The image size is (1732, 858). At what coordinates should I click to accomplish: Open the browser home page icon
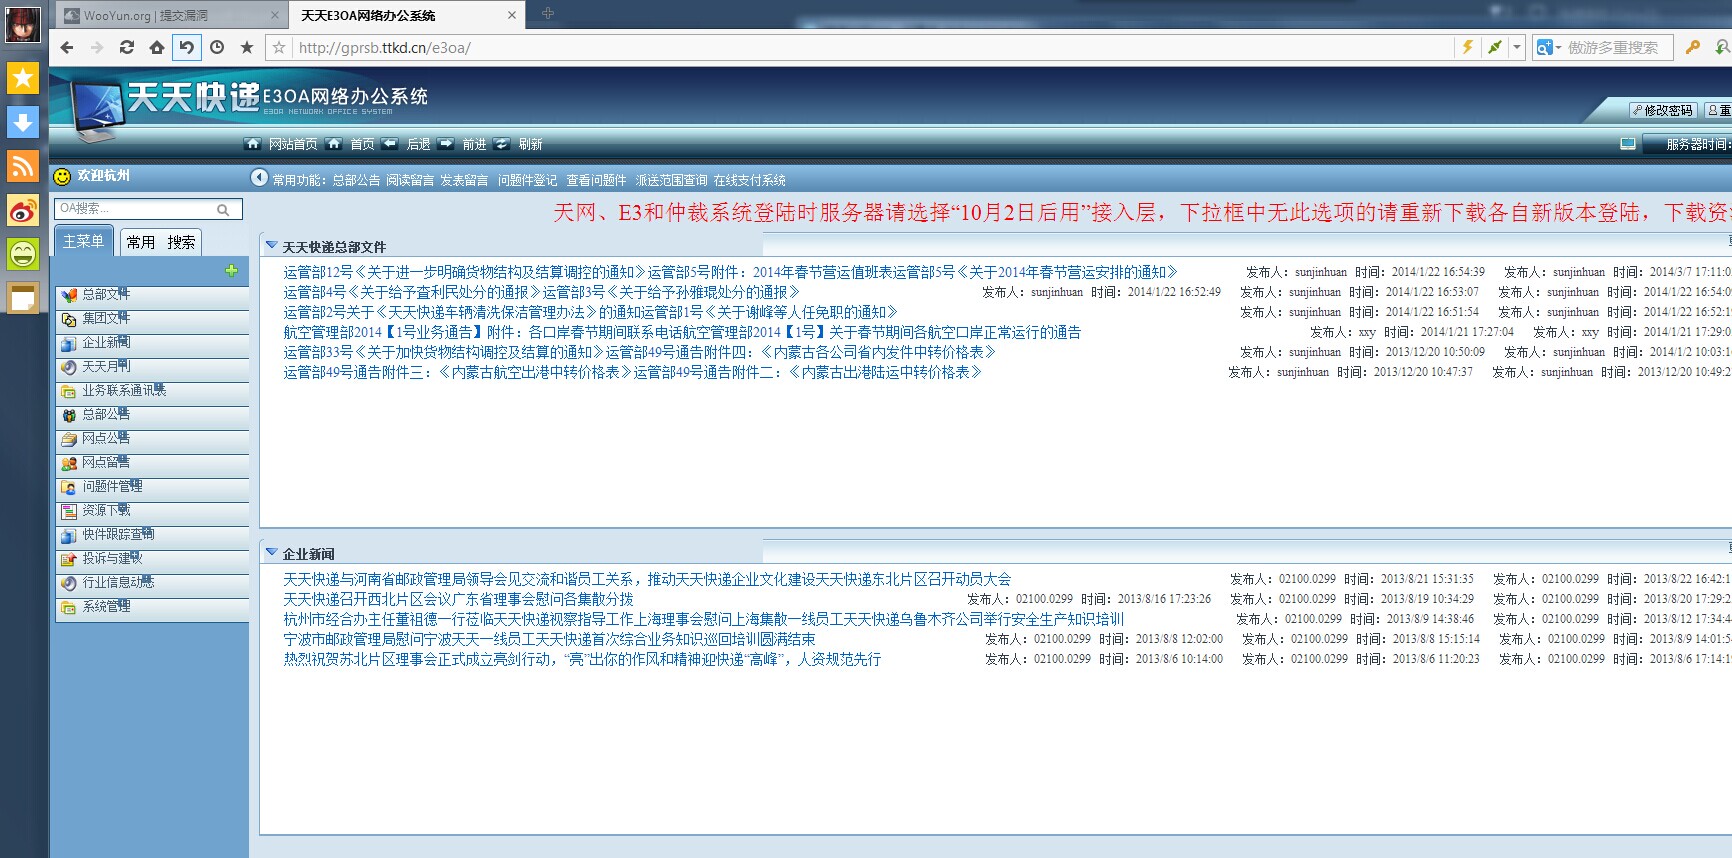[157, 47]
